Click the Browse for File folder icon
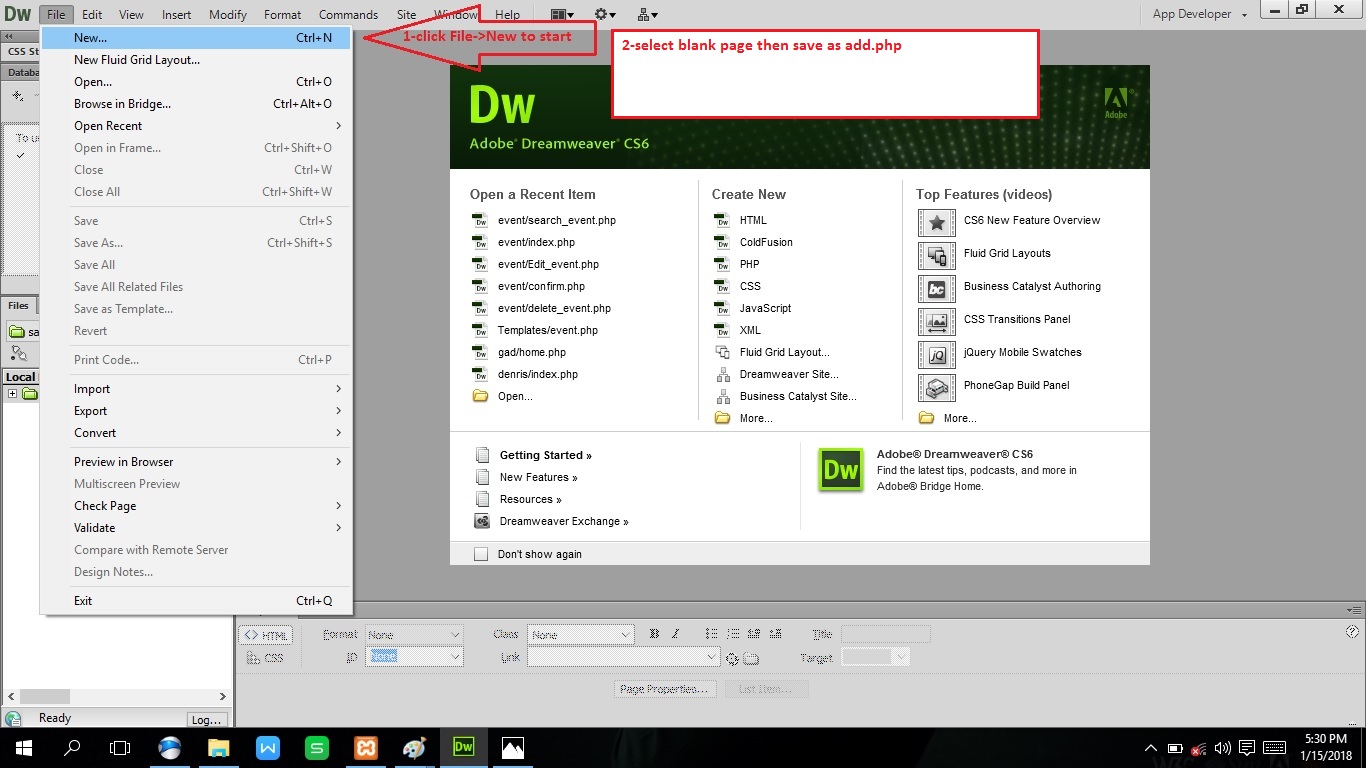The image size is (1366, 768). [752, 658]
